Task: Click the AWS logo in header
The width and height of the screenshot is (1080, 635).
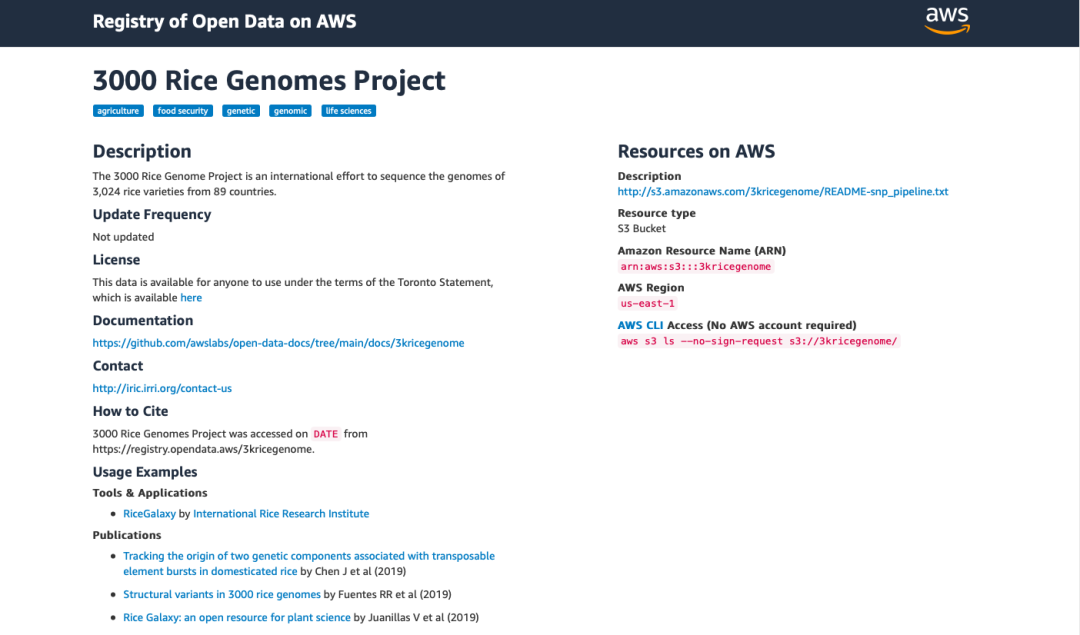Action: click(x=947, y=21)
